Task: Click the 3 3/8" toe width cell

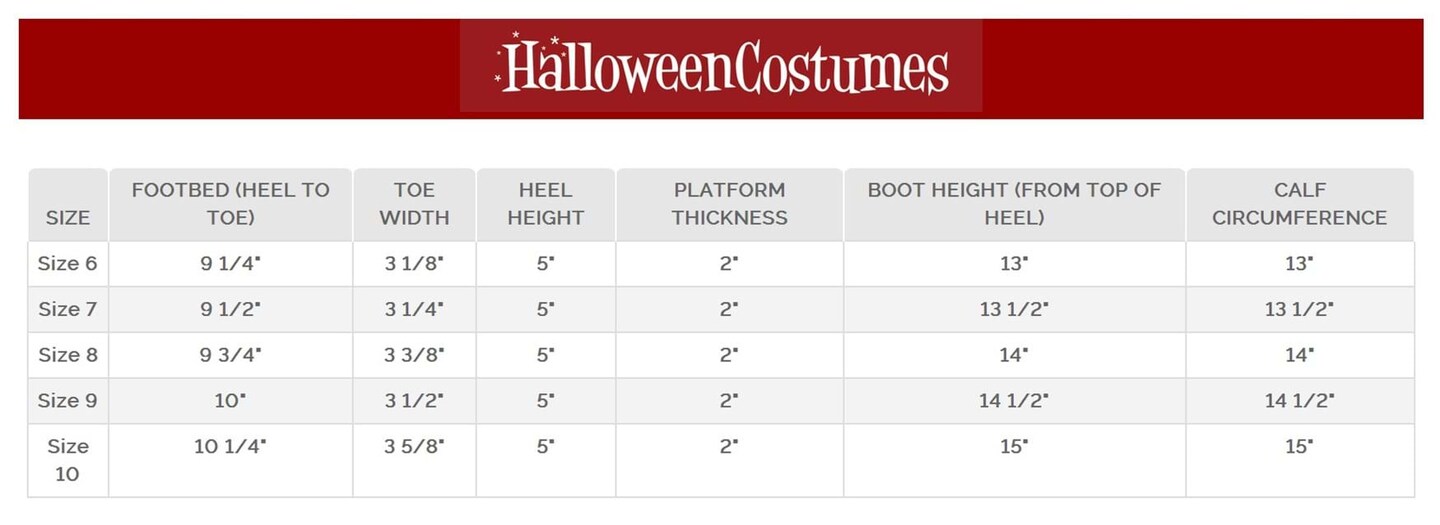Action: coord(414,355)
